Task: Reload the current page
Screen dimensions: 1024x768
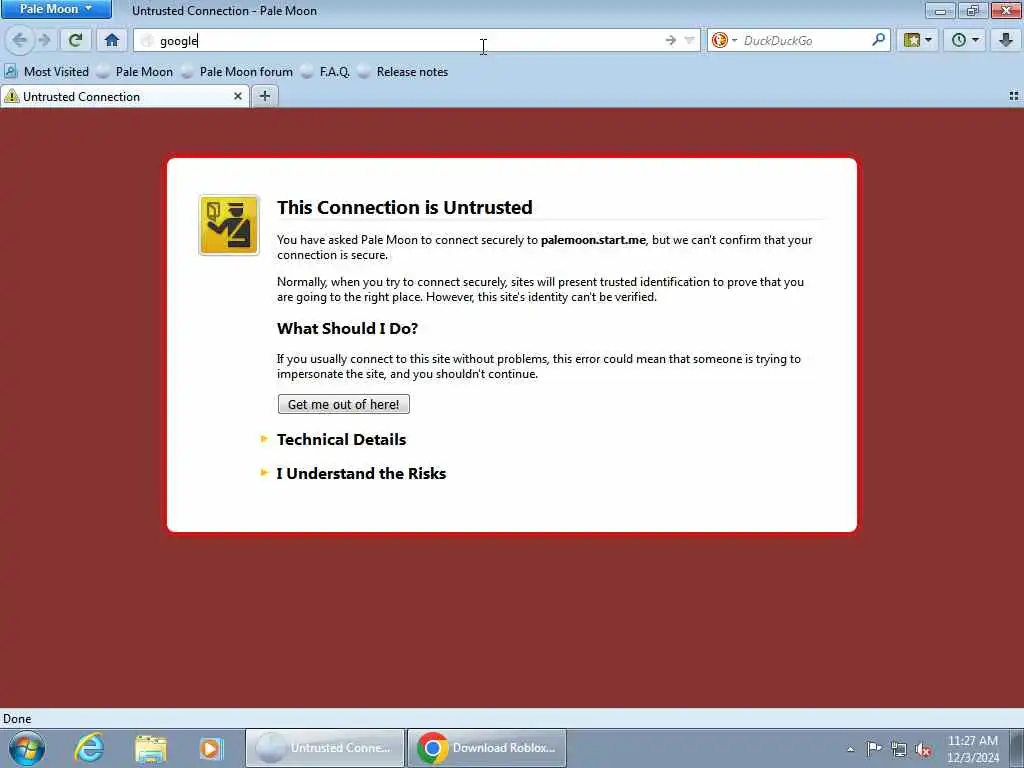Action: pyautogui.click(x=75, y=40)
